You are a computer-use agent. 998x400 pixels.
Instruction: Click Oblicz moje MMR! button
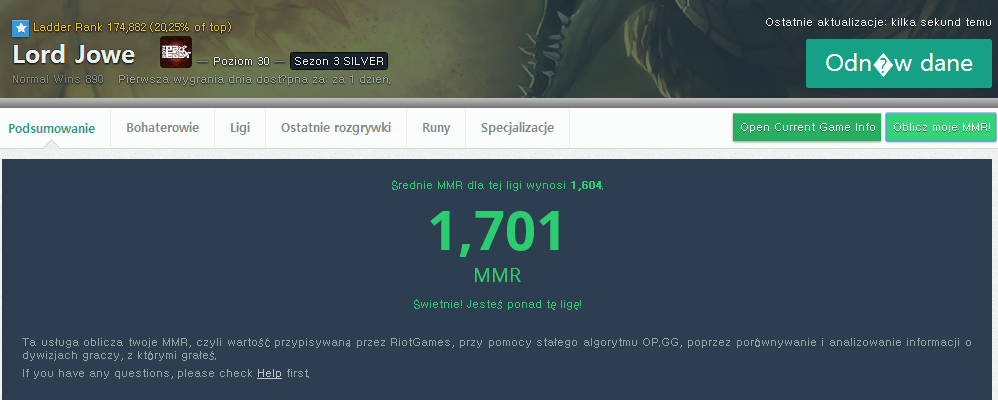click(942, 127)
